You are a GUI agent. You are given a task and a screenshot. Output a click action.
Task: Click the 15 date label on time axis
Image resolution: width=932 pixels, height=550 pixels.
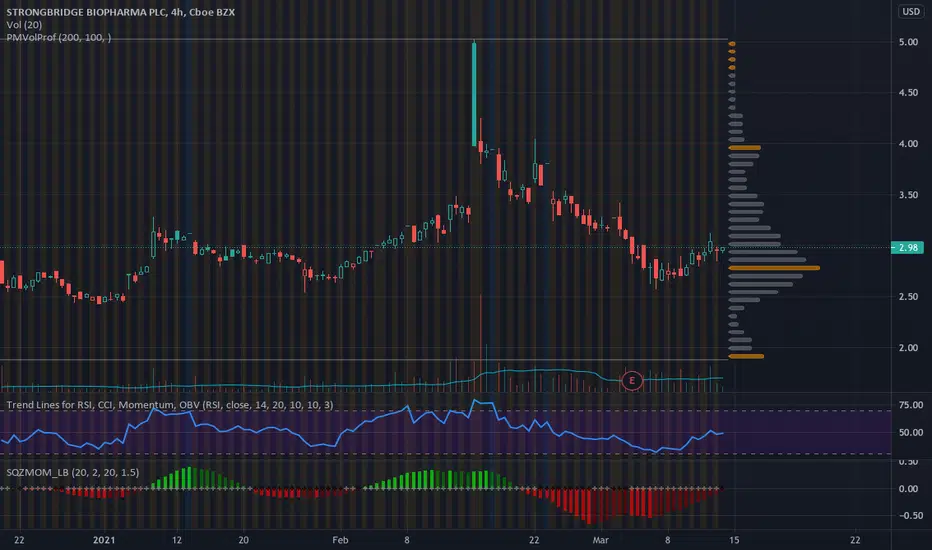[x=734, y=540]
